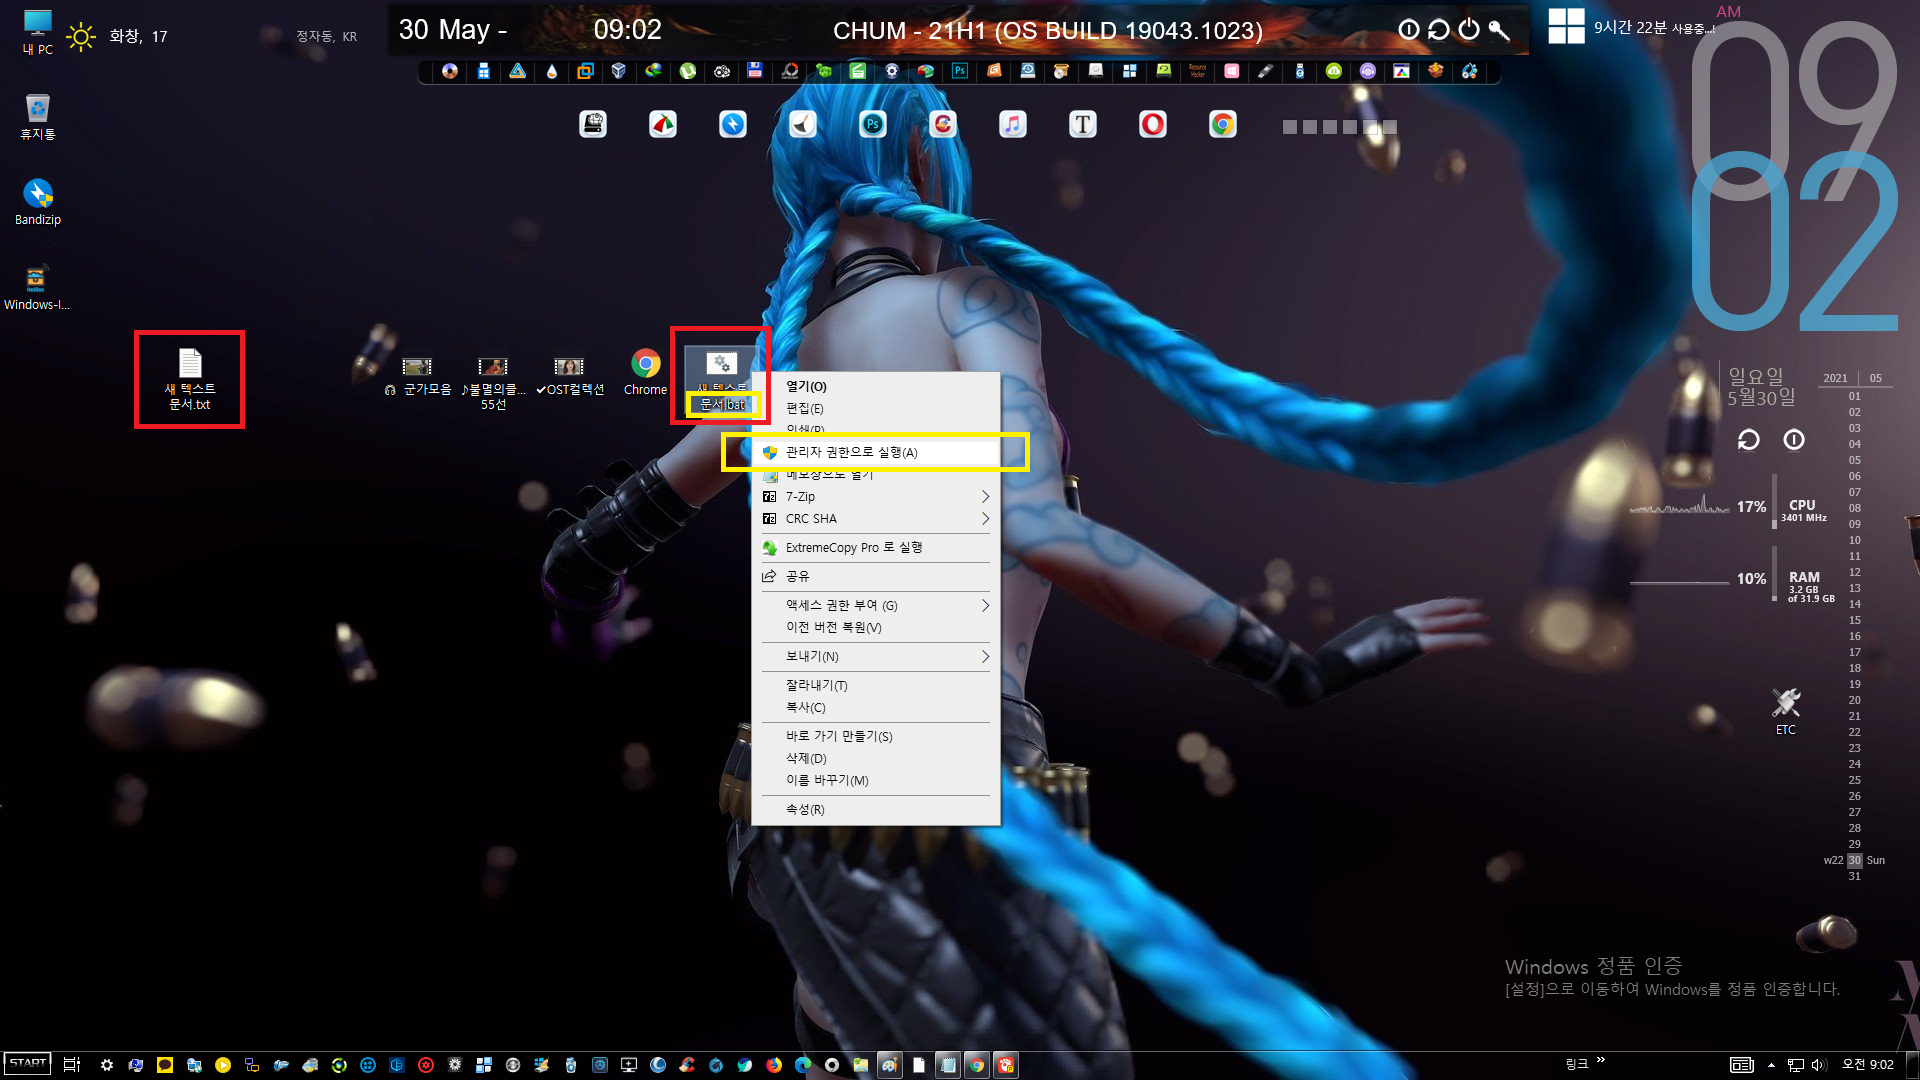Click the CPU 17% usage meter
Screen dimensions: 1920x1080
click(1730, 507)
